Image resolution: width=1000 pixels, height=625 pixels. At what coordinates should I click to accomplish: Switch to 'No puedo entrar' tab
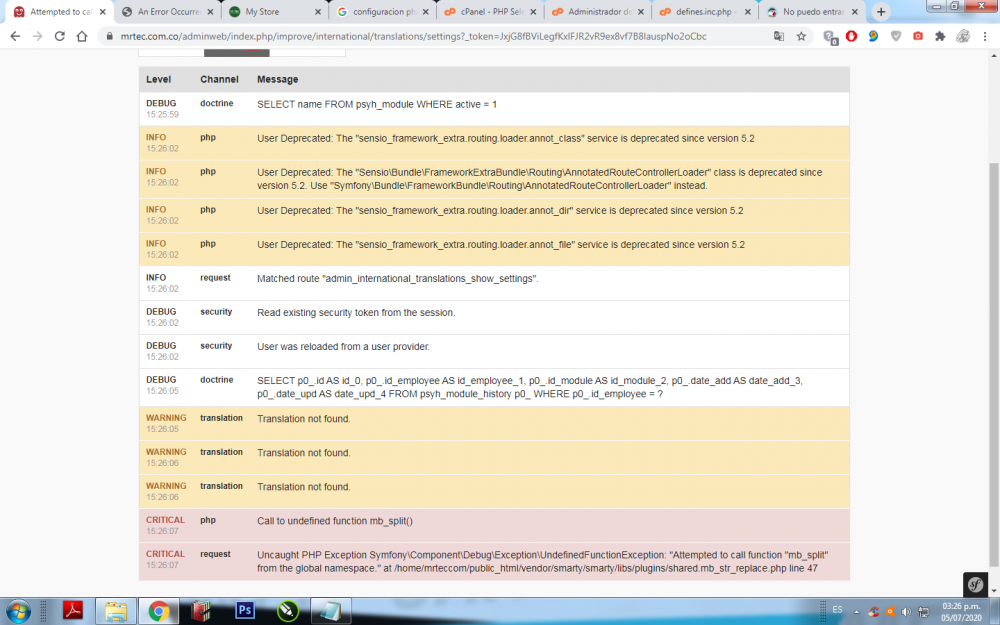814,11
